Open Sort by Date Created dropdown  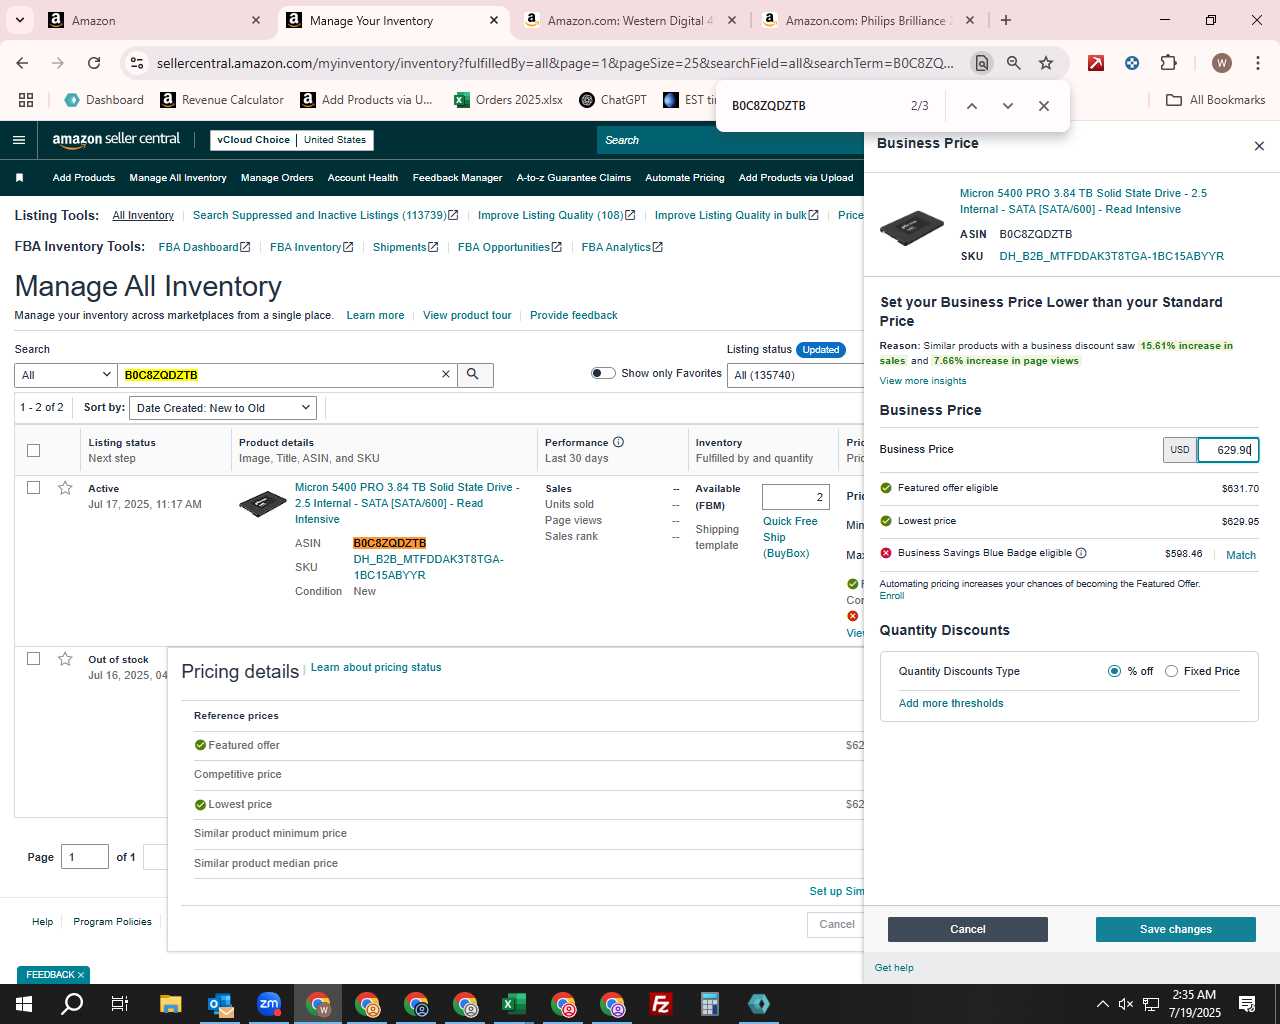point(224,408)
